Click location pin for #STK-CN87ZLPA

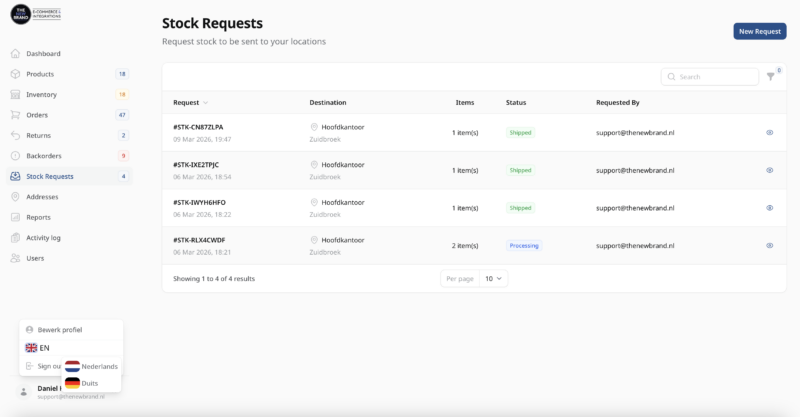(314, 127)
